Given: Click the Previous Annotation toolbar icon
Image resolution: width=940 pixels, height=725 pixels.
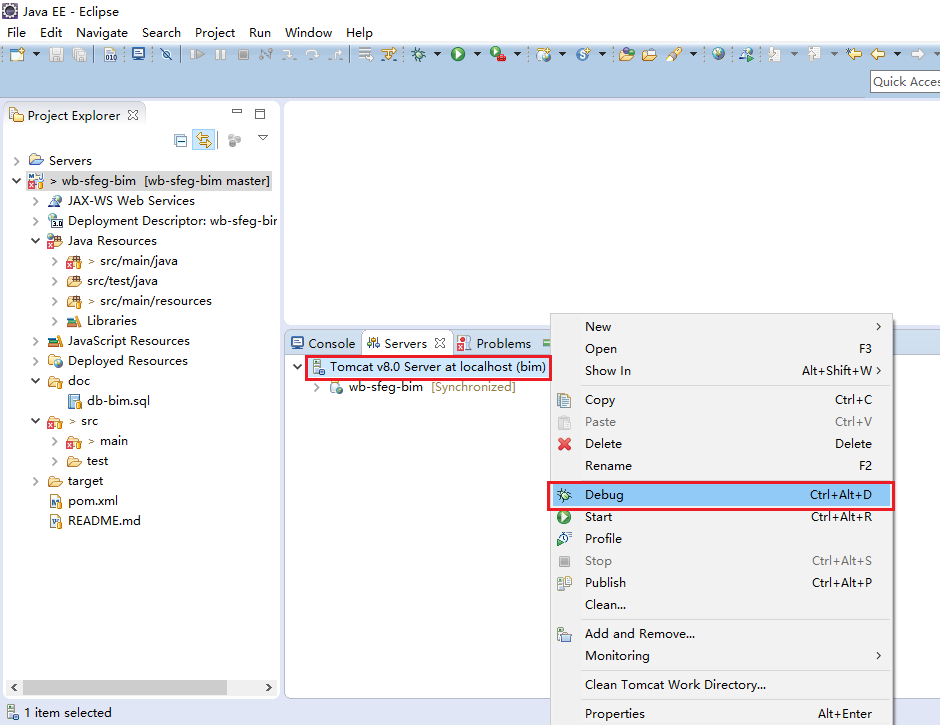Looking at the screenshot, I should coord(814,55).
